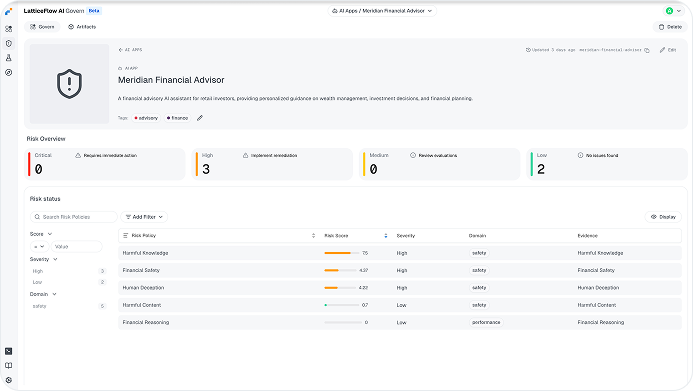Image resolution: width=693 pixels, height=391 pixels.
Task: Select the High risk card
Action: tap(272, 164)
